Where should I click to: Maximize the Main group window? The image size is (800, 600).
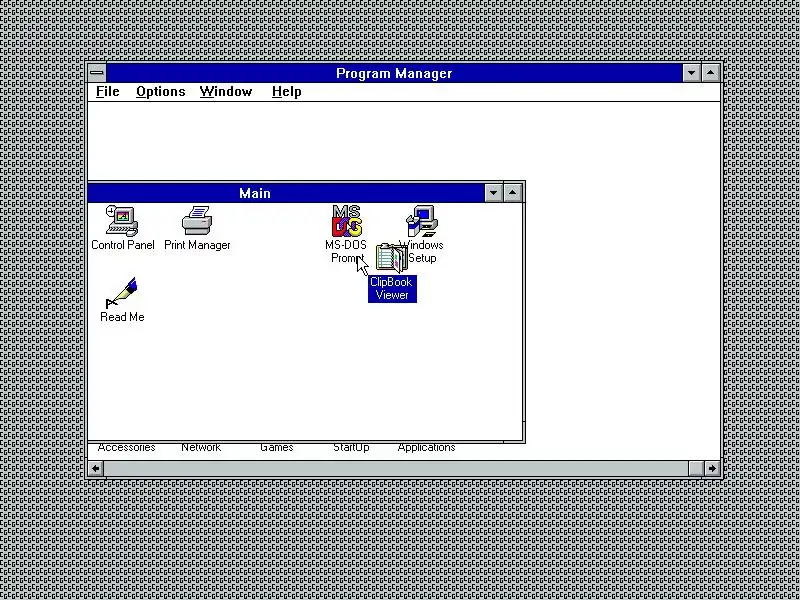(512, 193)
